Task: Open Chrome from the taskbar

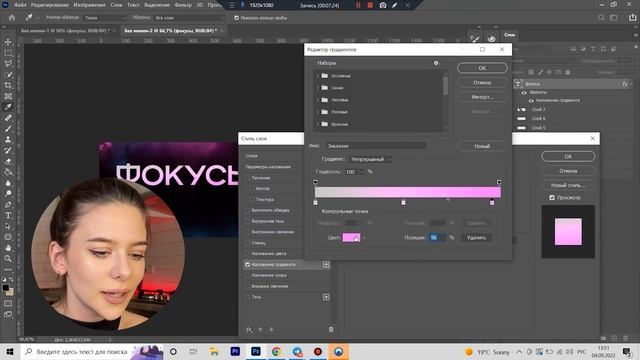Action: (x=276, y=351)
